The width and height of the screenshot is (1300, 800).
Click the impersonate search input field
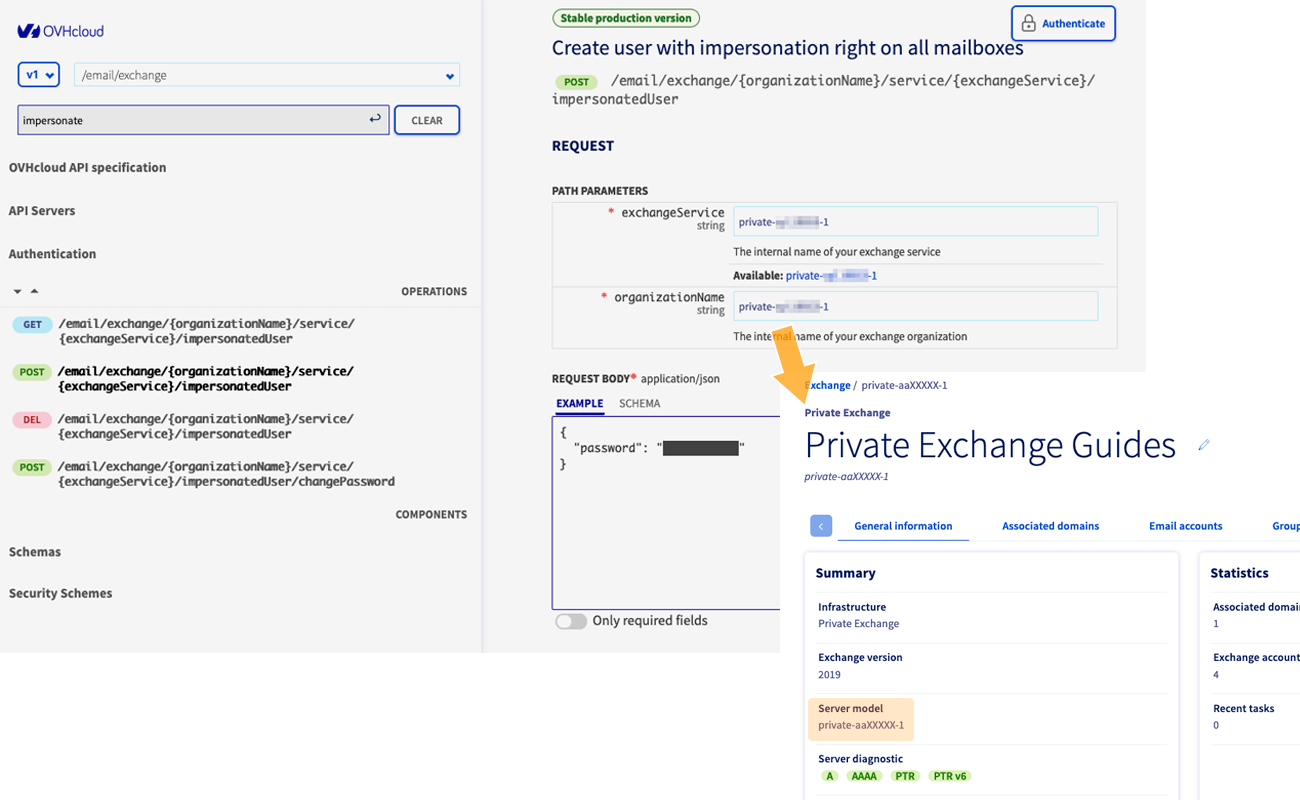pos(150,119)
